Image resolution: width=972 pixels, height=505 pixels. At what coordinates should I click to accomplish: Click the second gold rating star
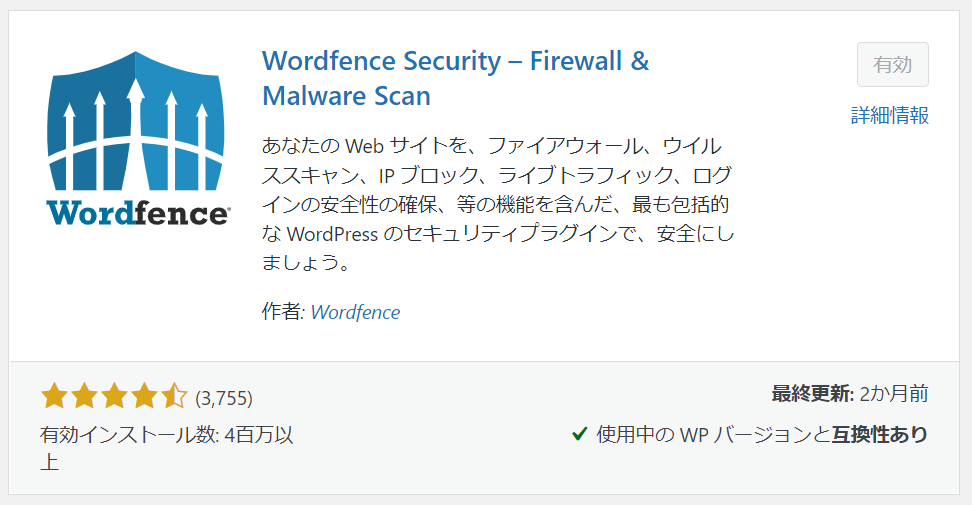tap(84, 397)
